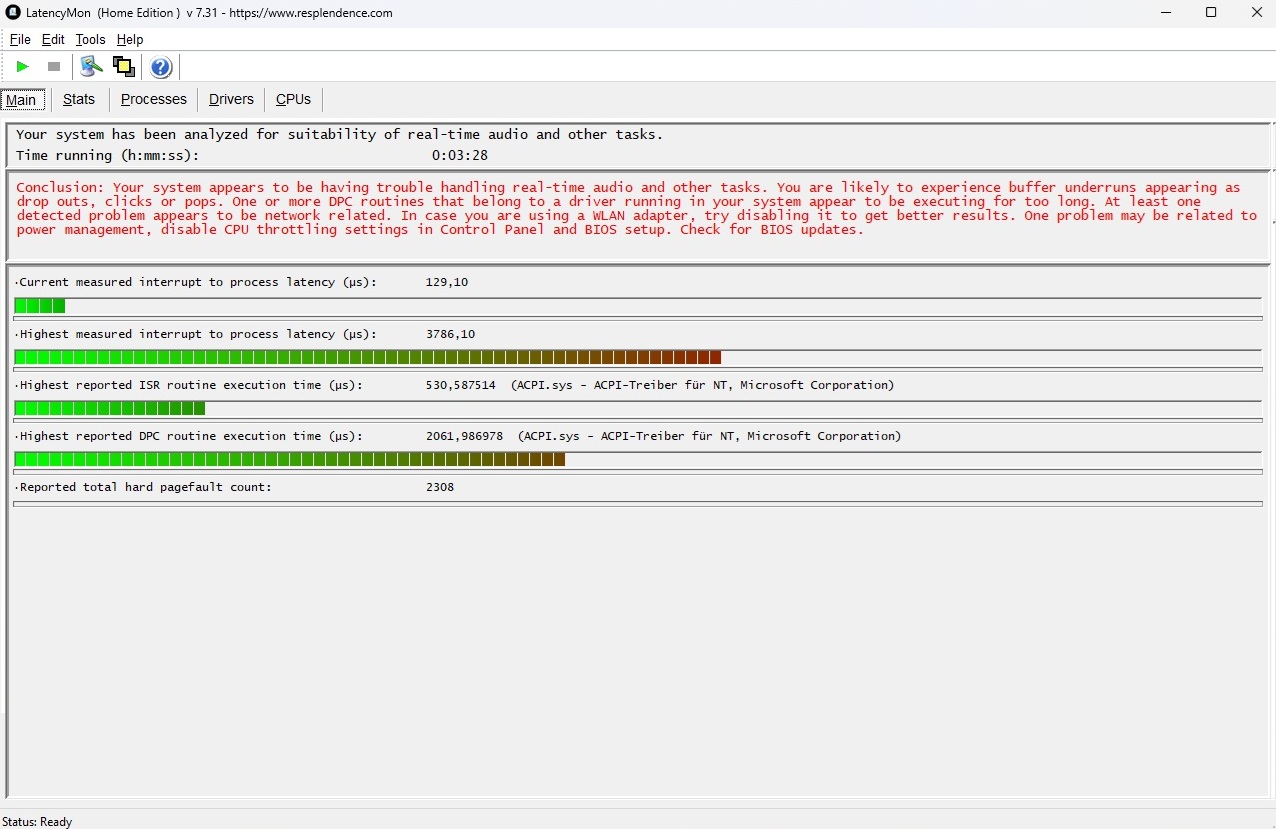Click the blue question mark help icon

pyautogui.click(x=161, y=67)
